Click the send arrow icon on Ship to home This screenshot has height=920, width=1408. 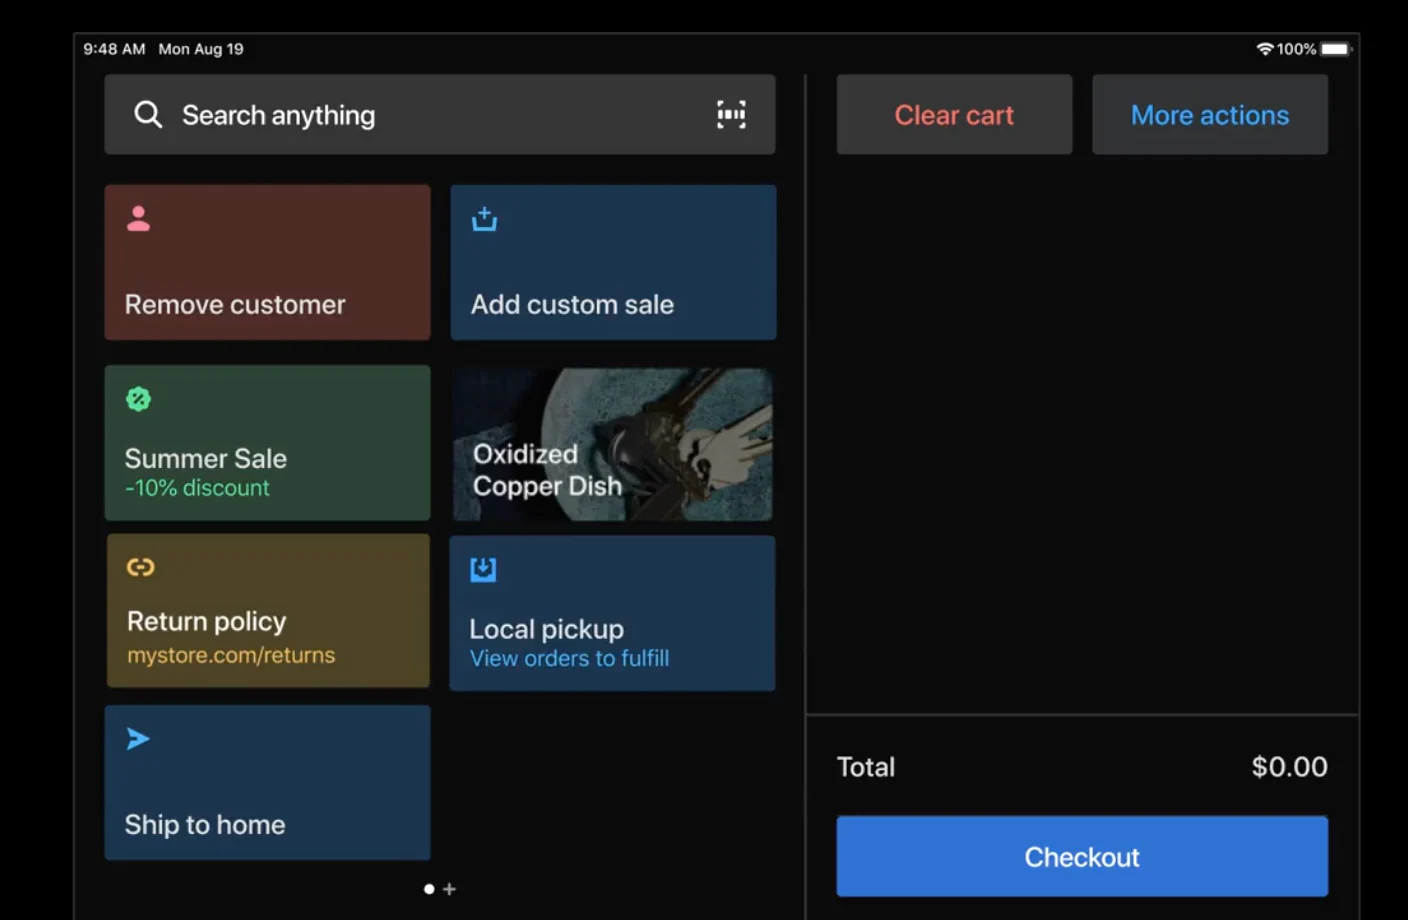pyautogui.click(x=138, y=738)
